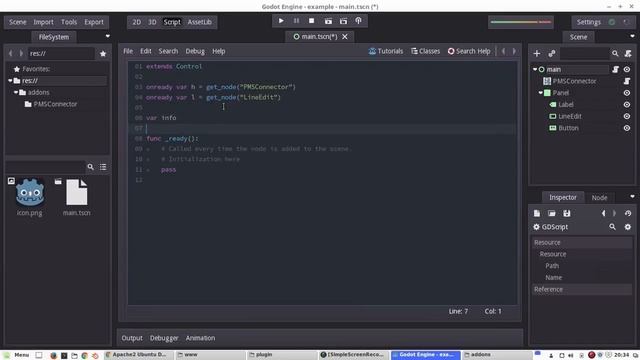The height and width of the screenshot is (360, 640).
Task: Stop the running scene
Action: tap(311, 21)
